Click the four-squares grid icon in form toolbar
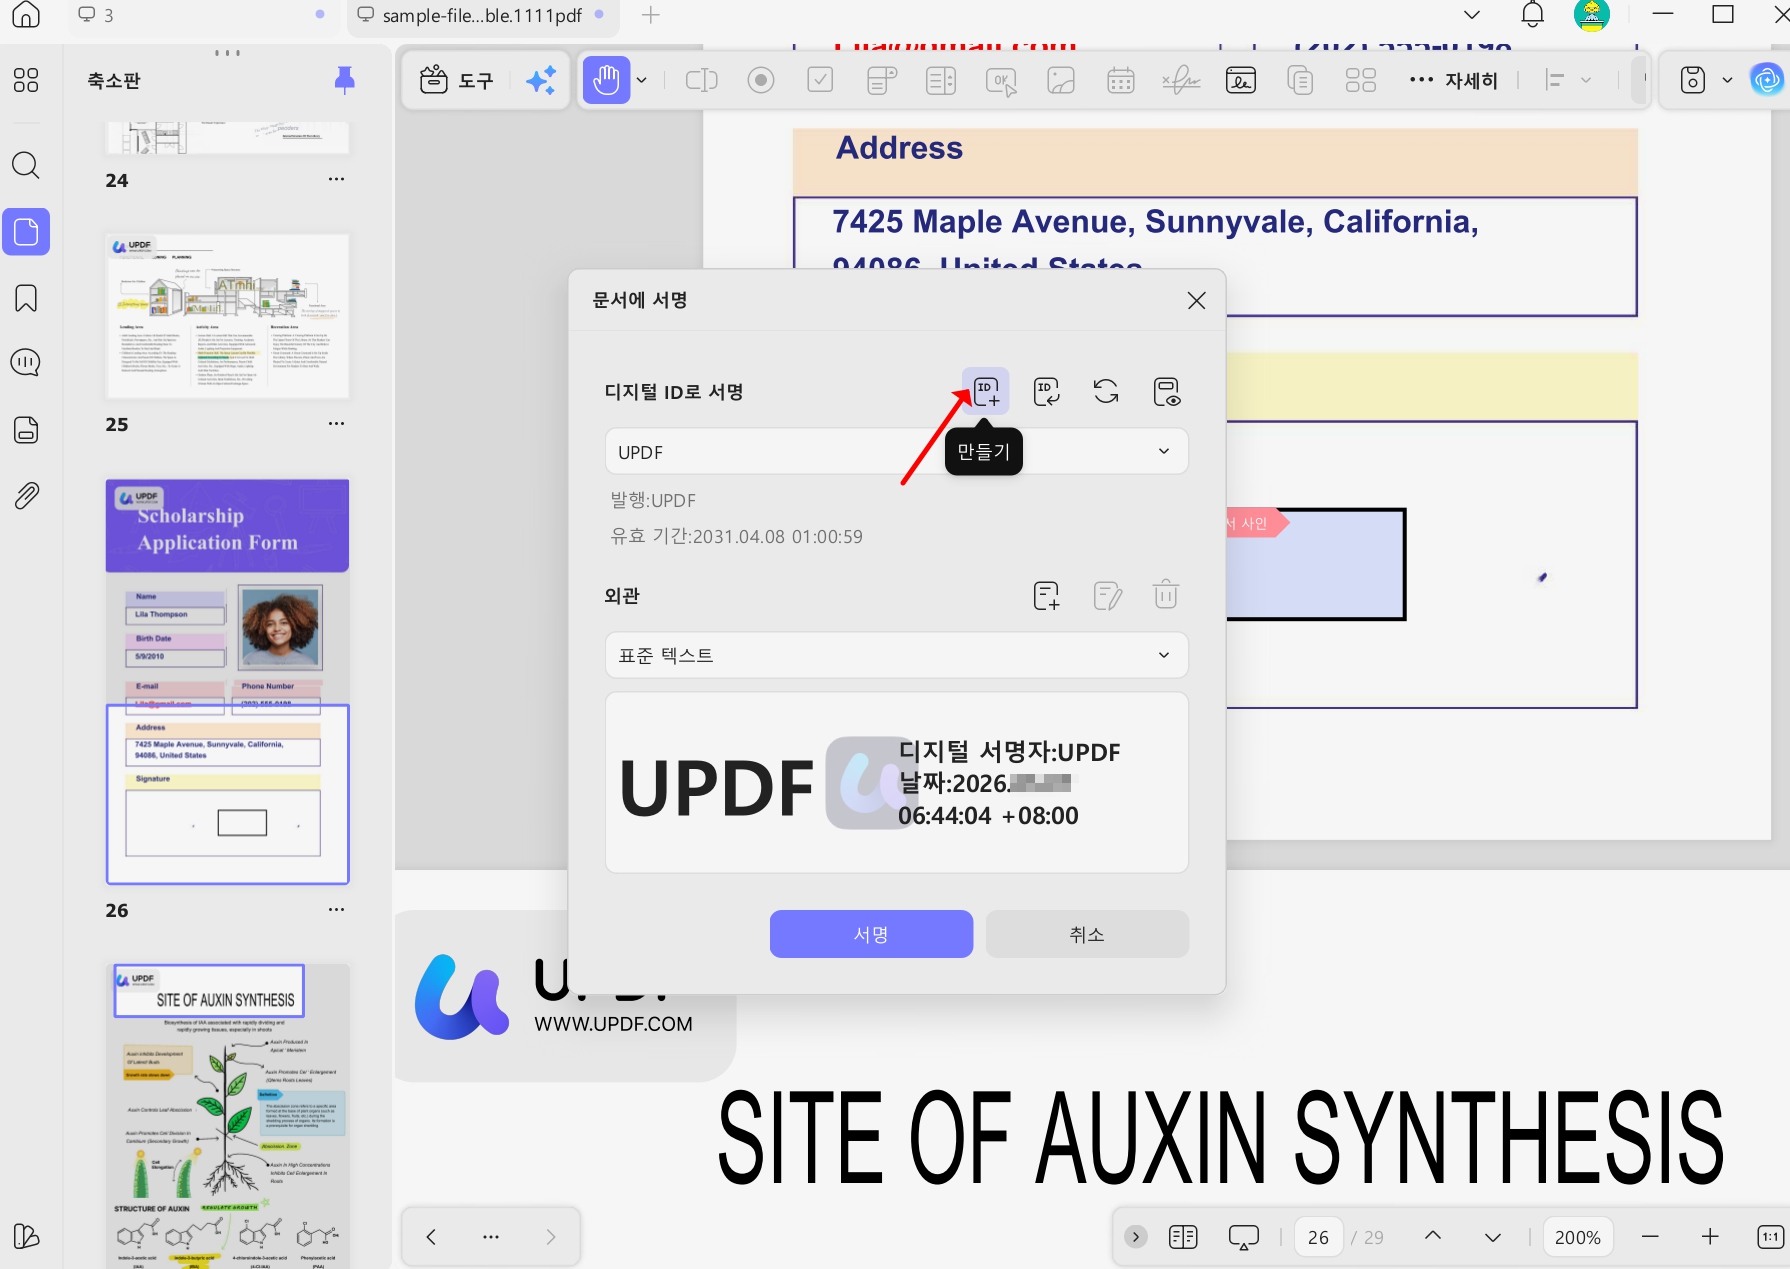The height and width of the screenshot is (1269, 1790). pyautogui.click(x=1361, y=80)
